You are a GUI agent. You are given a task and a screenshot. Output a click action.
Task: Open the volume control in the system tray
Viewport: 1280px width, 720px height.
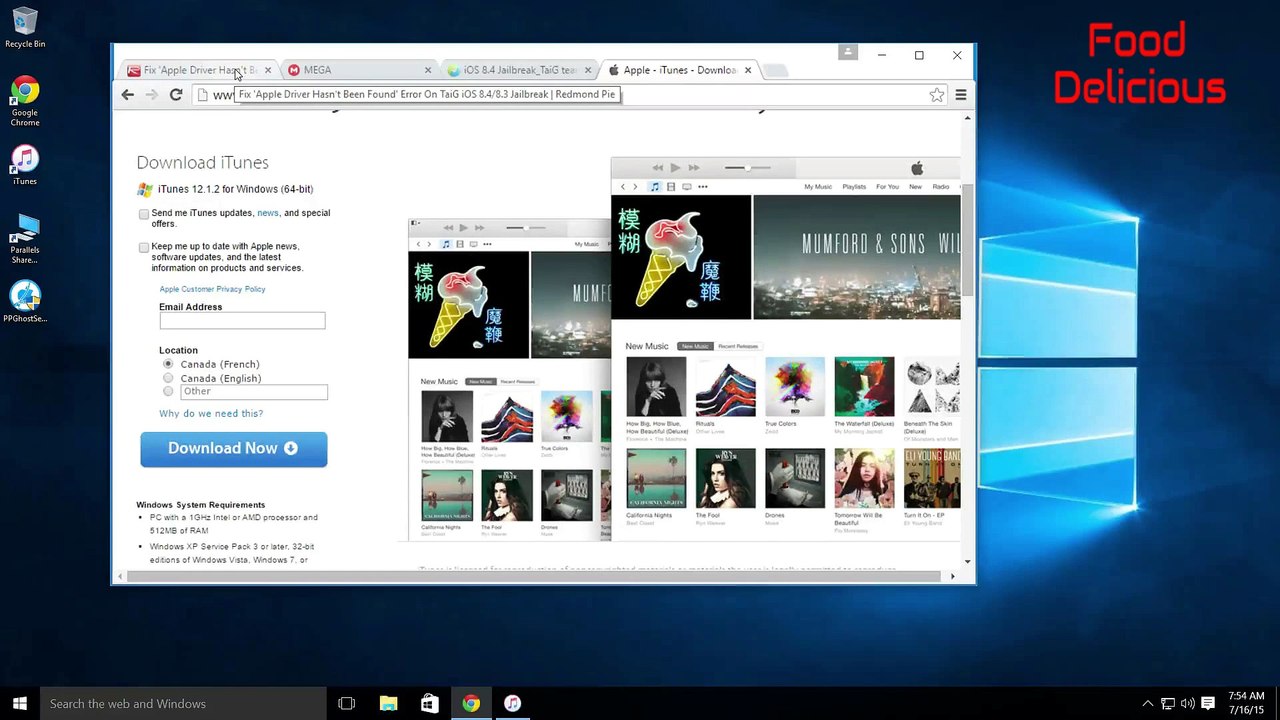[1188, 704]
